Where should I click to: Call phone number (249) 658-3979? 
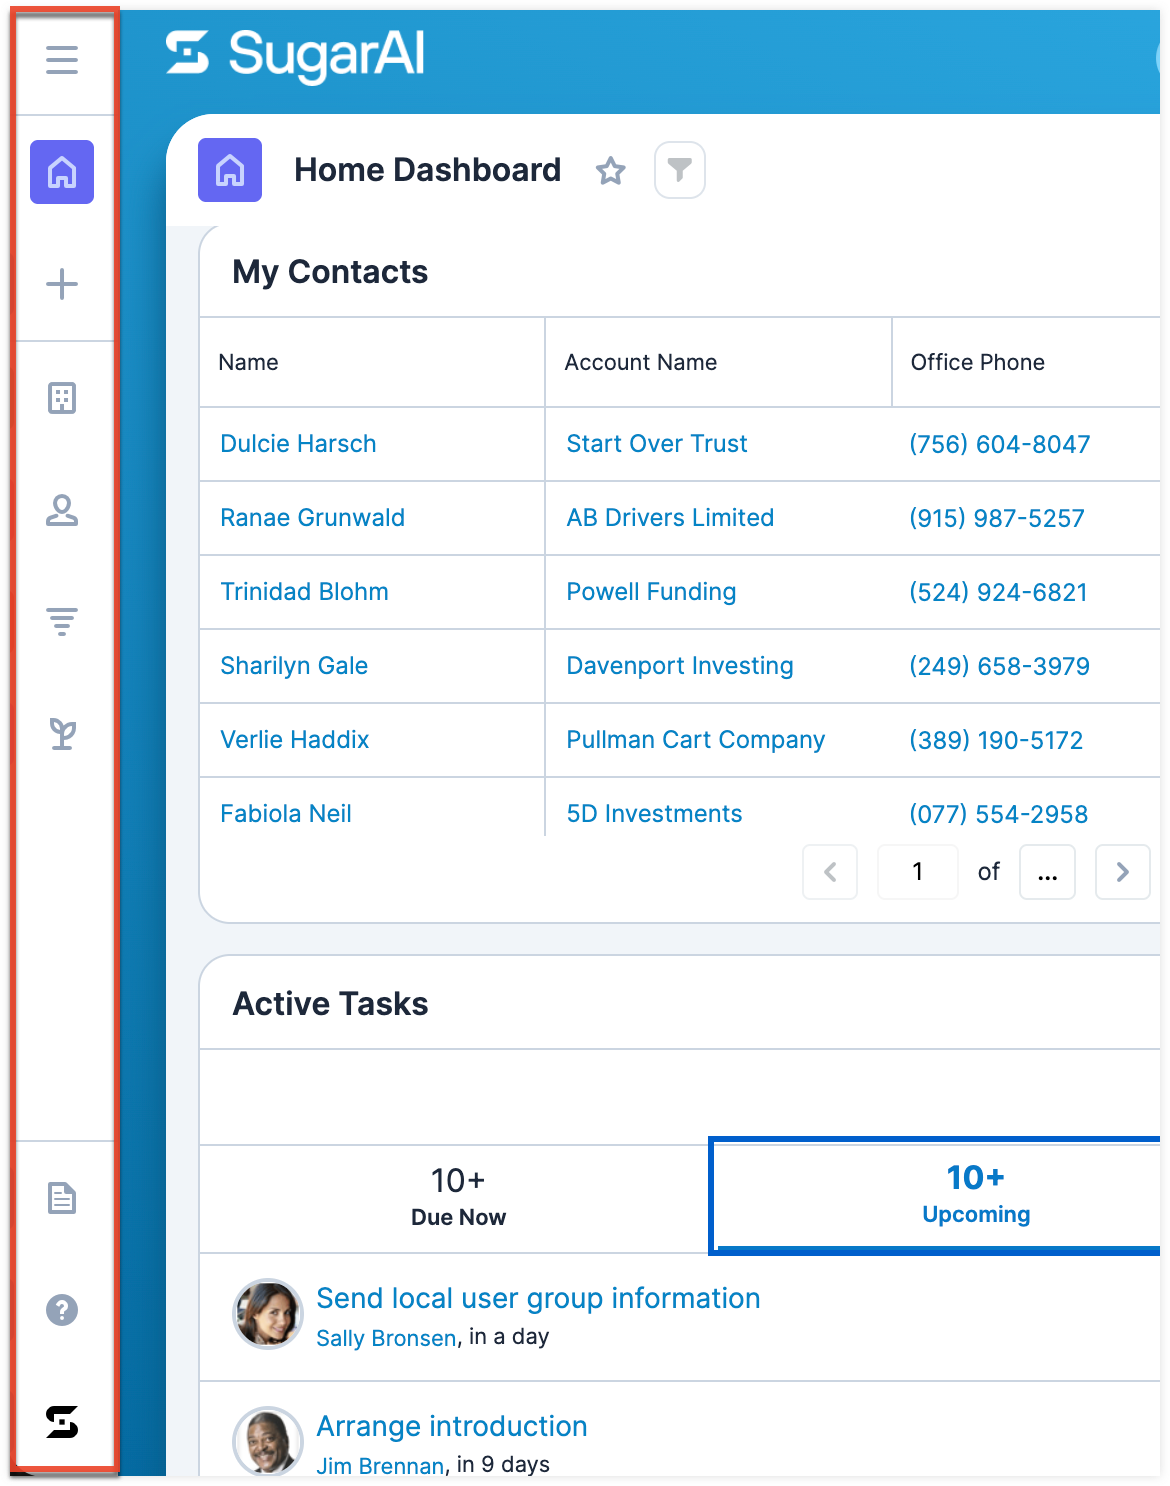999,666
